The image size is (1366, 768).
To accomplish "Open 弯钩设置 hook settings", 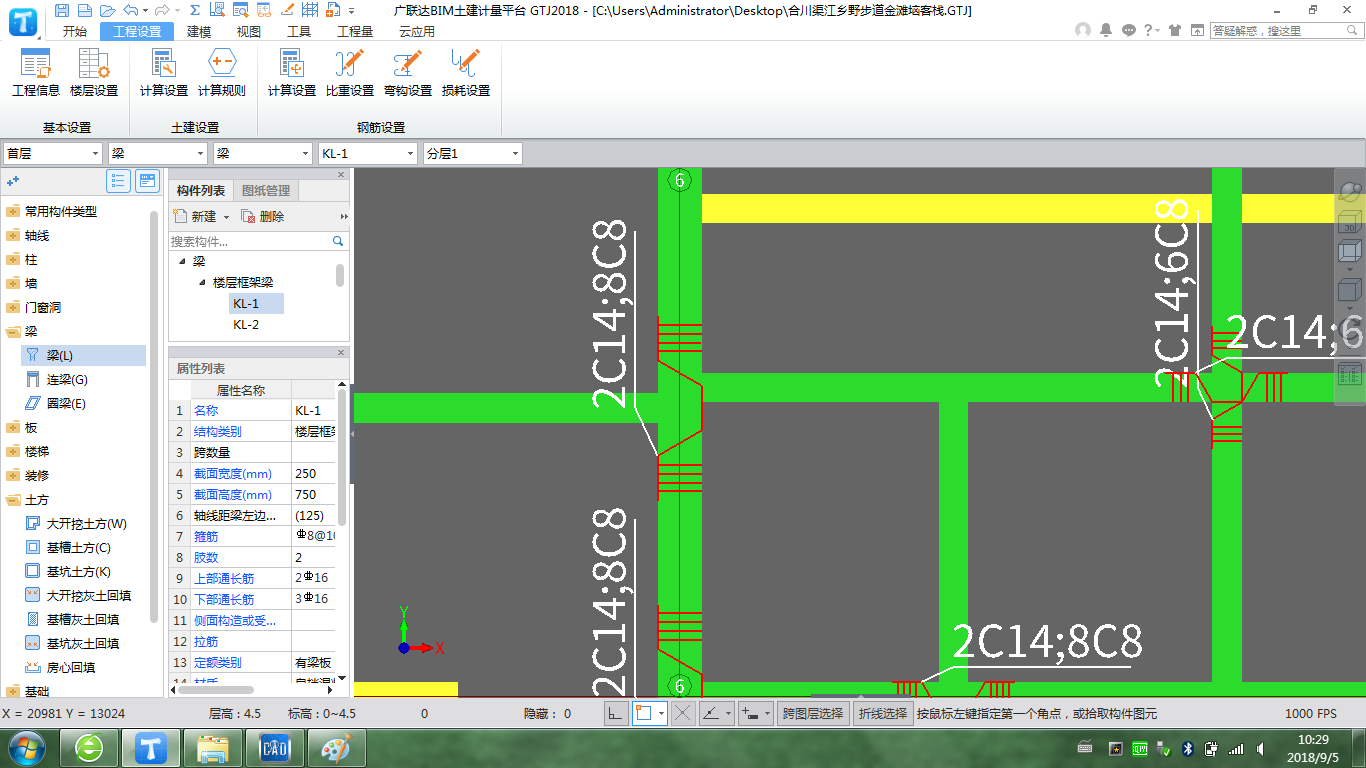I will pos(408,72).
